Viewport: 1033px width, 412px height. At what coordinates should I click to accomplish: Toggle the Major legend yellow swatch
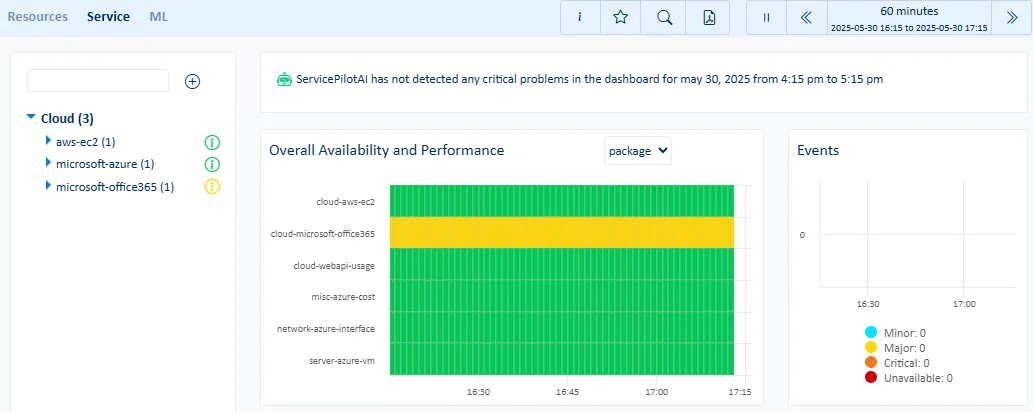click(870, 347)
